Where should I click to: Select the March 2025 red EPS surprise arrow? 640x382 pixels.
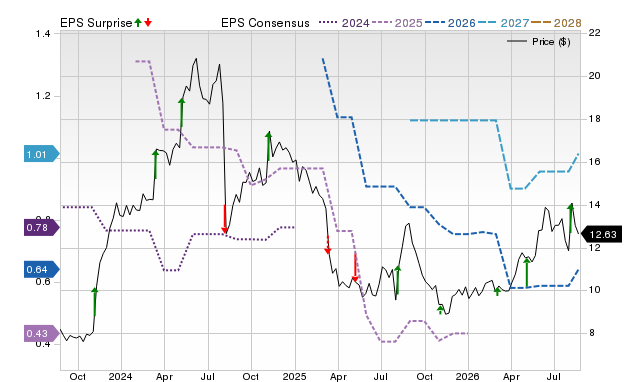(x=327, y=245)
